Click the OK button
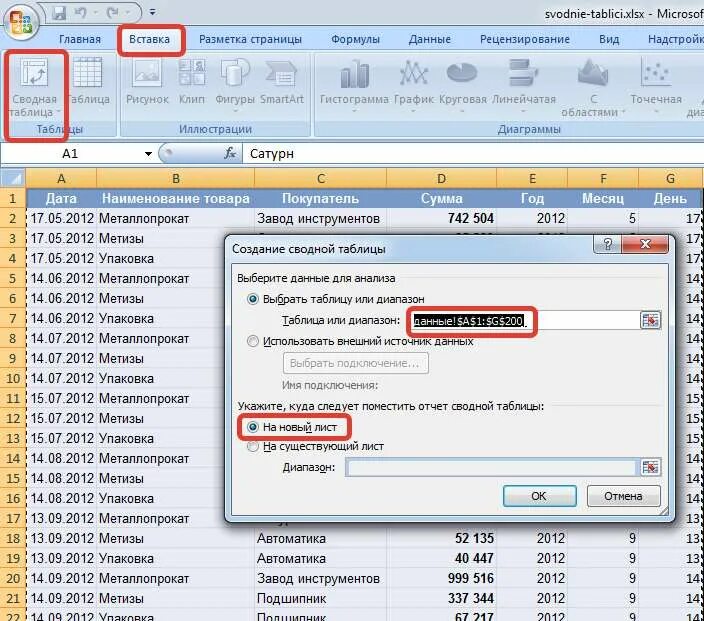 click(x=539, y=496)
